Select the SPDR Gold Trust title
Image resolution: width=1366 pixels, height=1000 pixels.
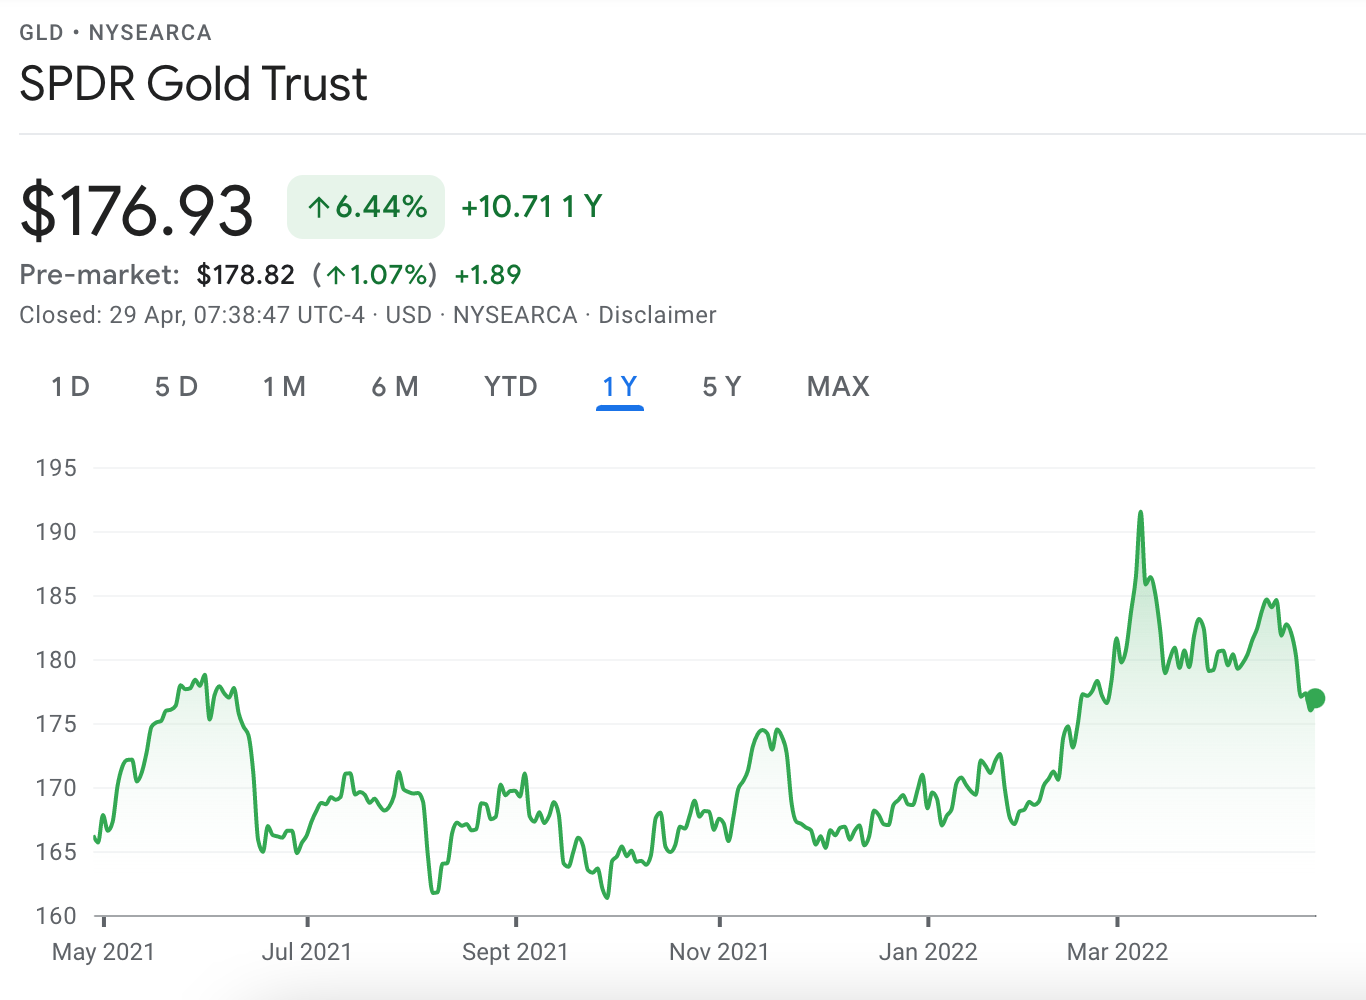click(193, 84)
